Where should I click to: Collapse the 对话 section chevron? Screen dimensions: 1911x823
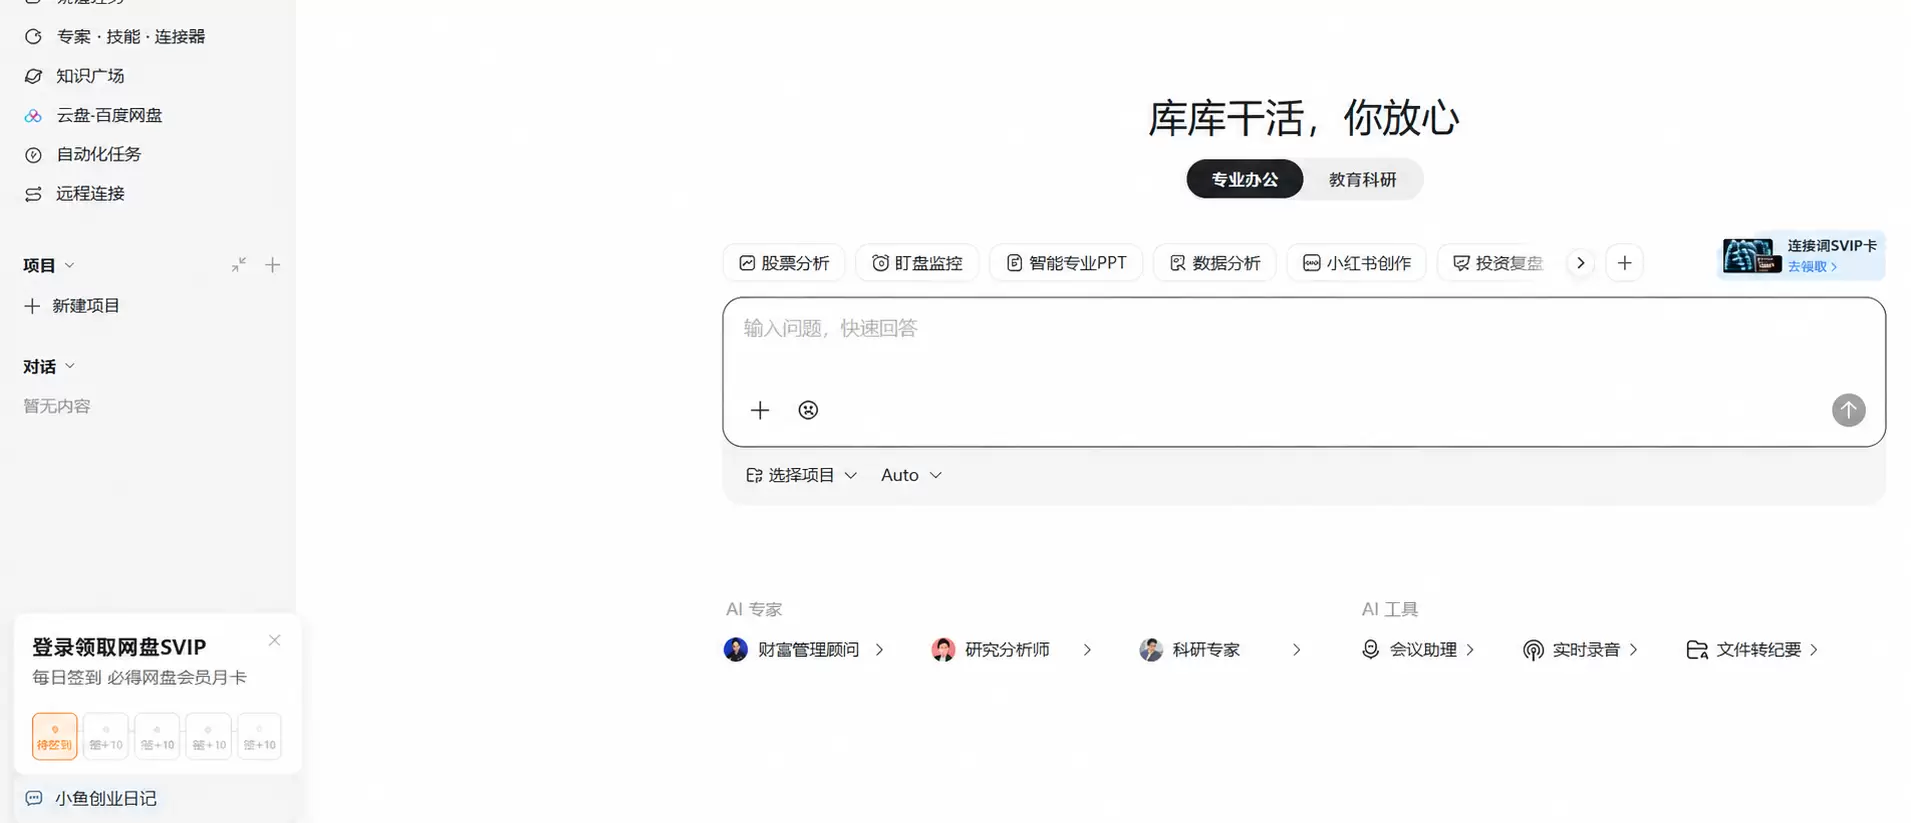point(70,366)
